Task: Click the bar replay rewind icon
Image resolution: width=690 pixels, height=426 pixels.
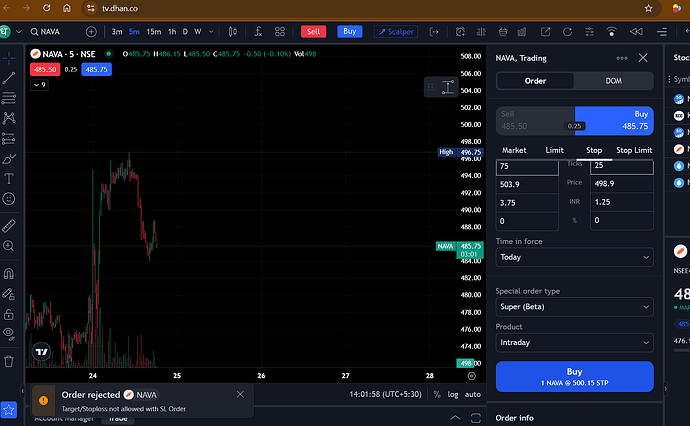Action: (636, 32)
